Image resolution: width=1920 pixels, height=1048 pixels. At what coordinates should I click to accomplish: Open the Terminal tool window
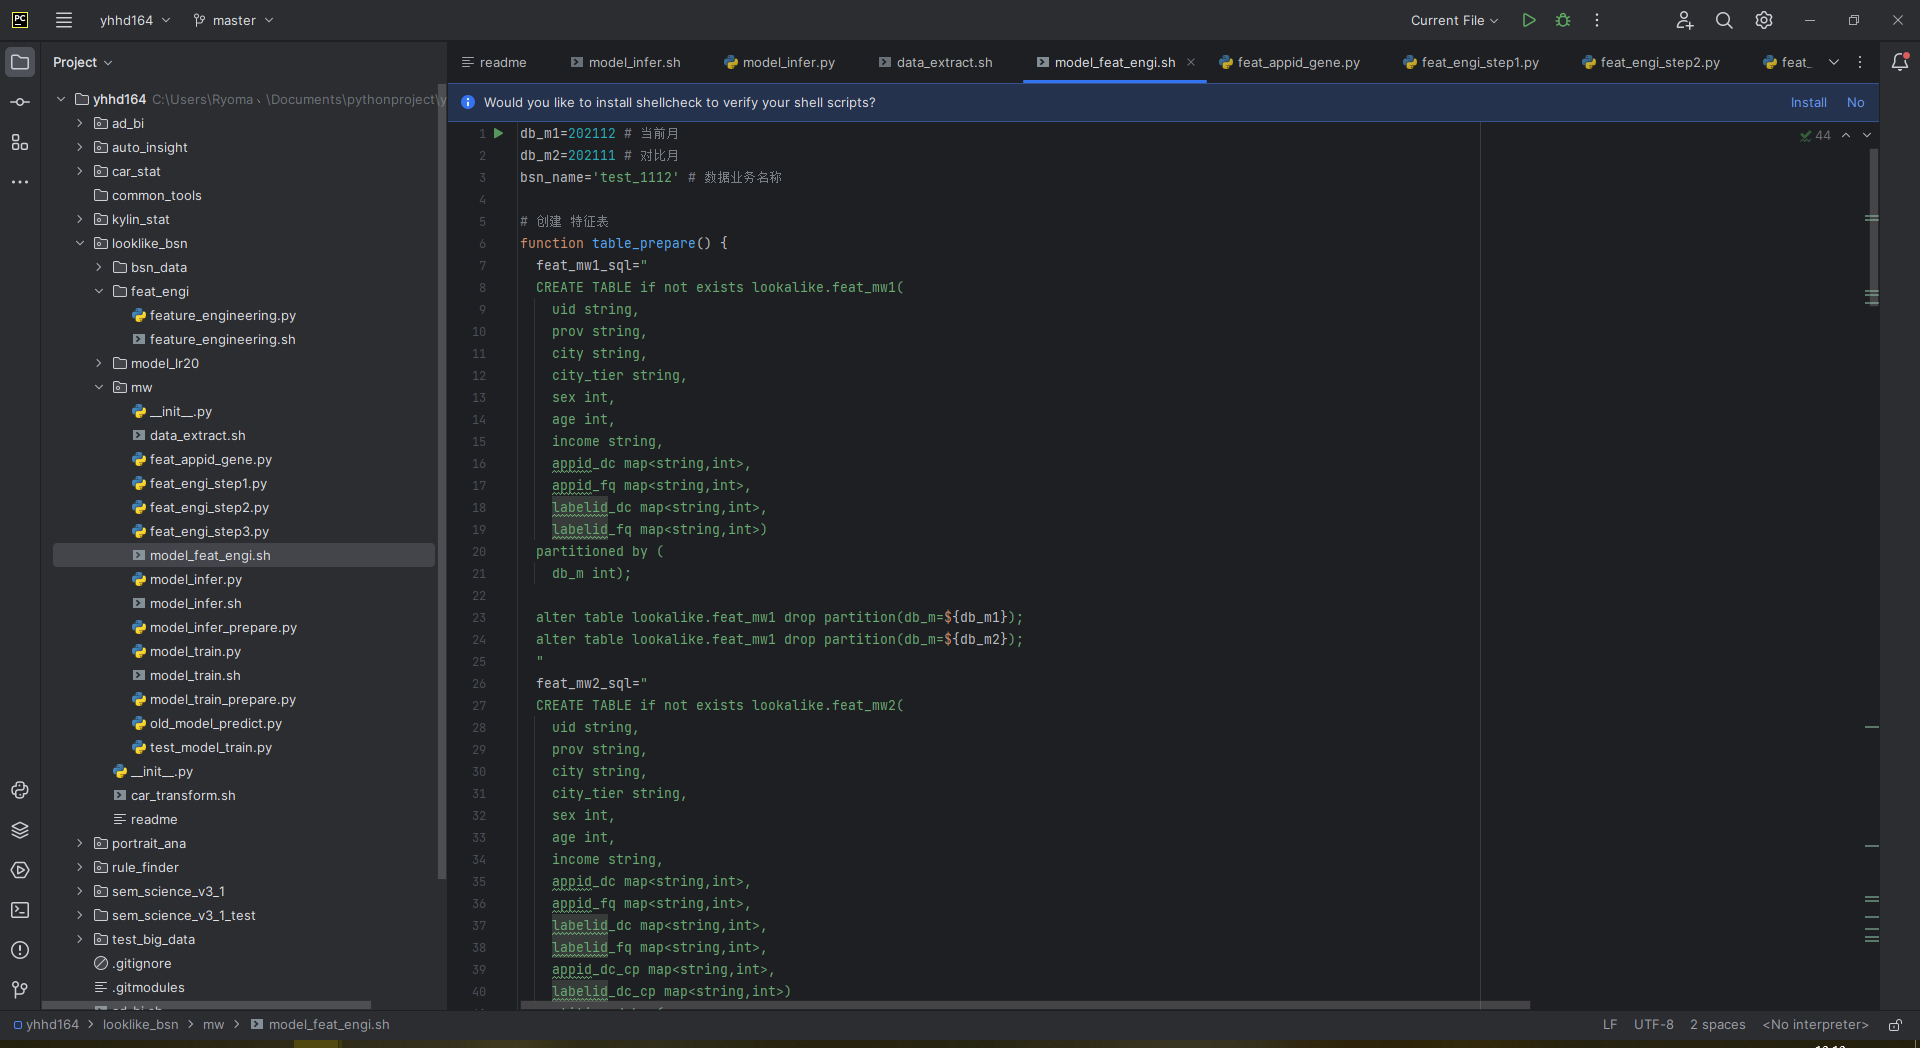[x=20, y=910]
